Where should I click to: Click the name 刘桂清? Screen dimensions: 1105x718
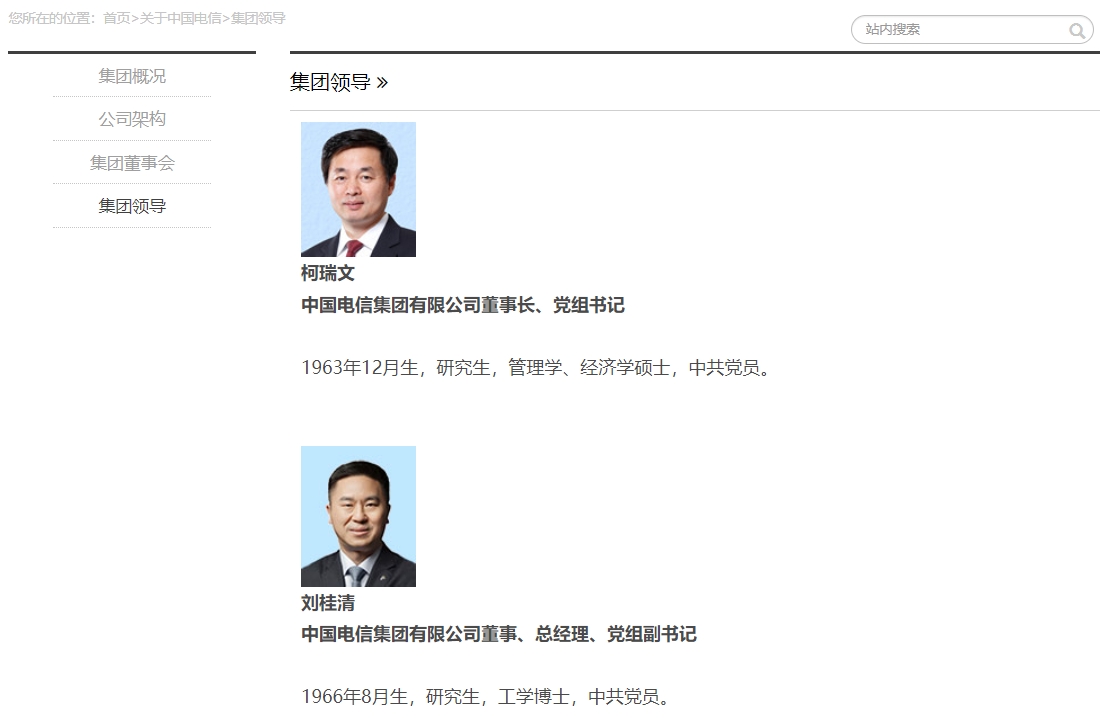tap(328, 603)
